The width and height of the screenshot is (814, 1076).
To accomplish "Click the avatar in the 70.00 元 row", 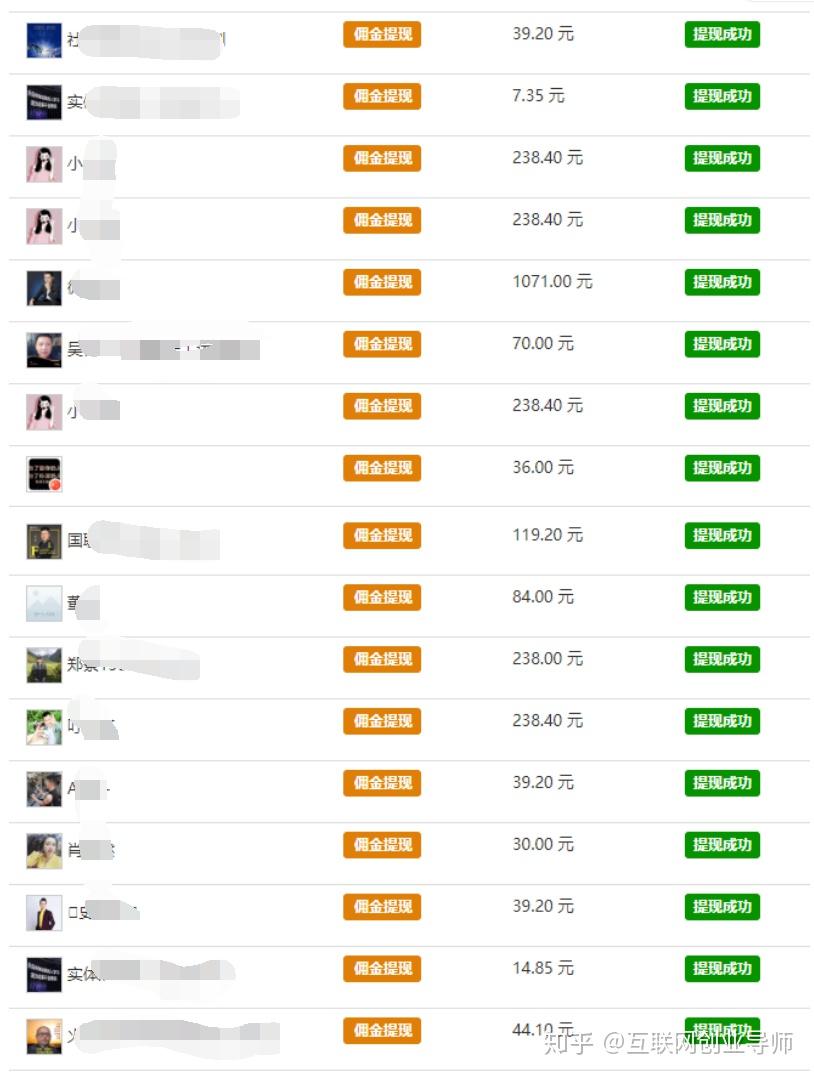I will (x=44, y=350).
